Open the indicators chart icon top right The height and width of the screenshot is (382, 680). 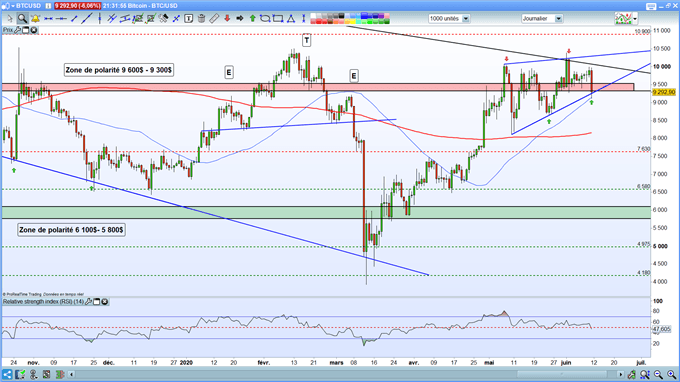pyautogui.click(x=623, y=19)
